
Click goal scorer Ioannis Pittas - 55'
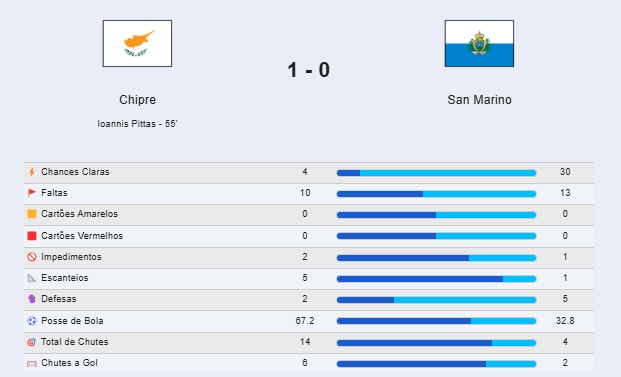coord(137,124)
